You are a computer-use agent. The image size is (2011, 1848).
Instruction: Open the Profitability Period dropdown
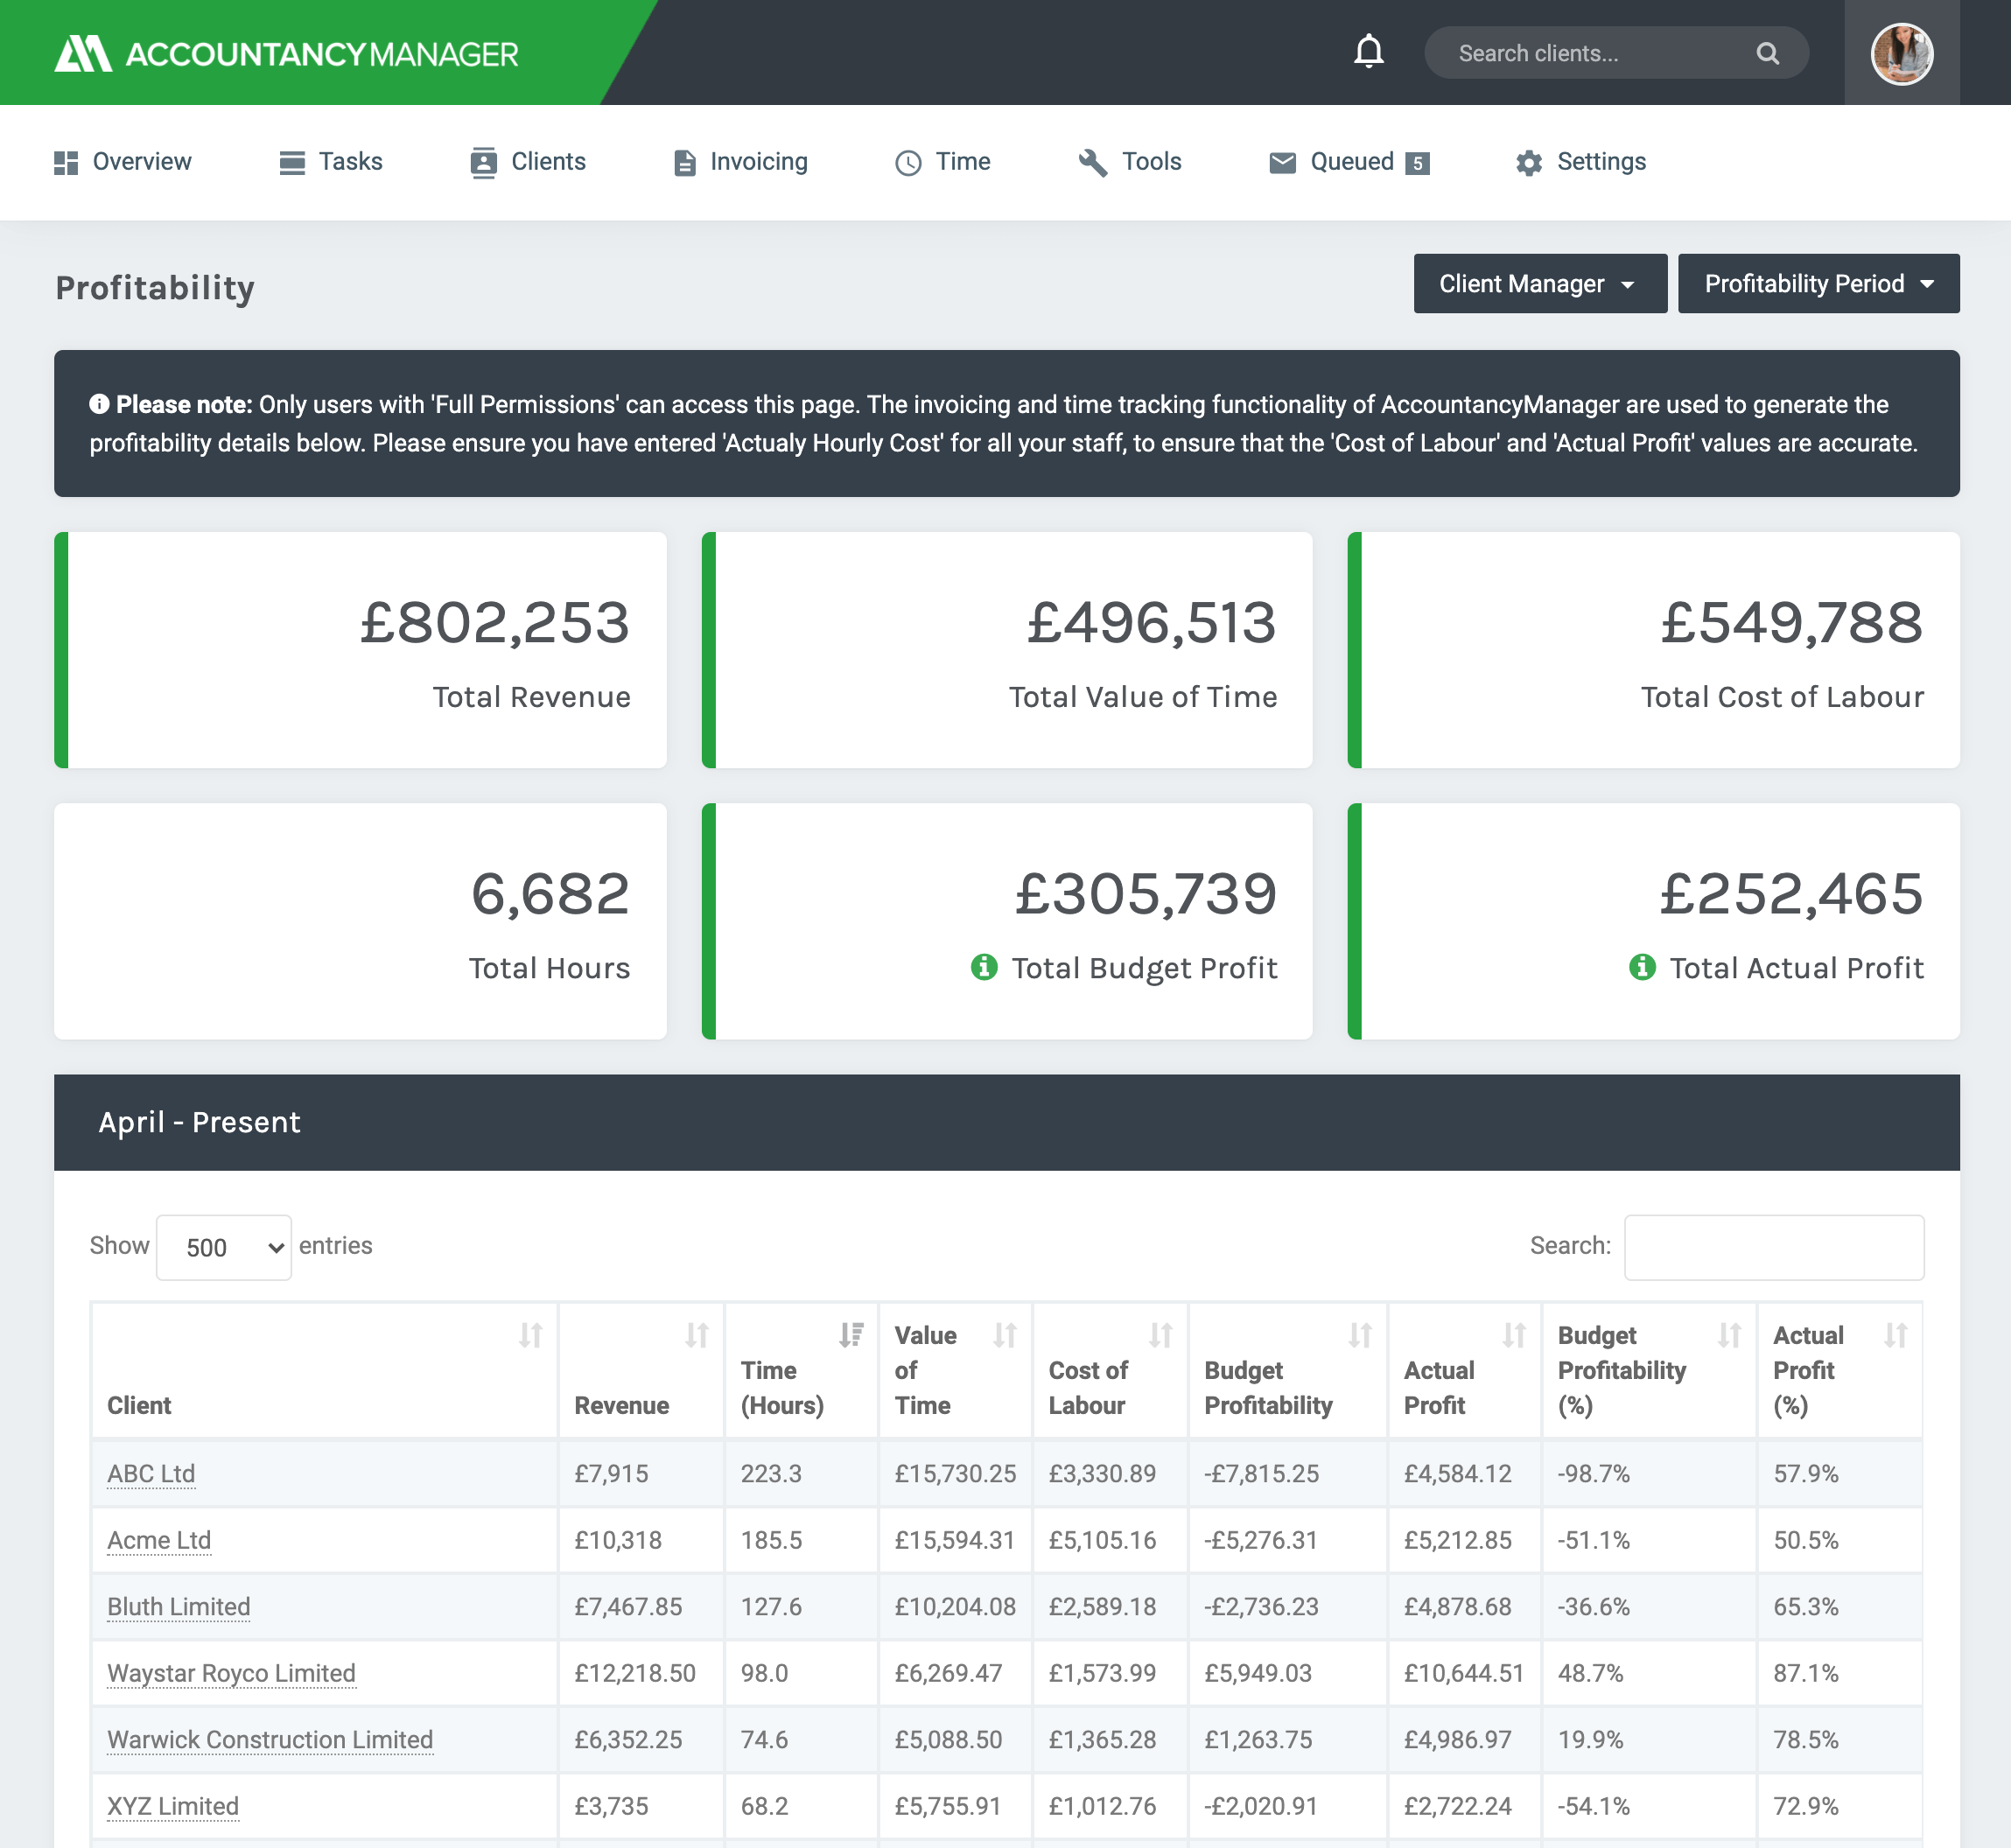[x=1818, y=284]
